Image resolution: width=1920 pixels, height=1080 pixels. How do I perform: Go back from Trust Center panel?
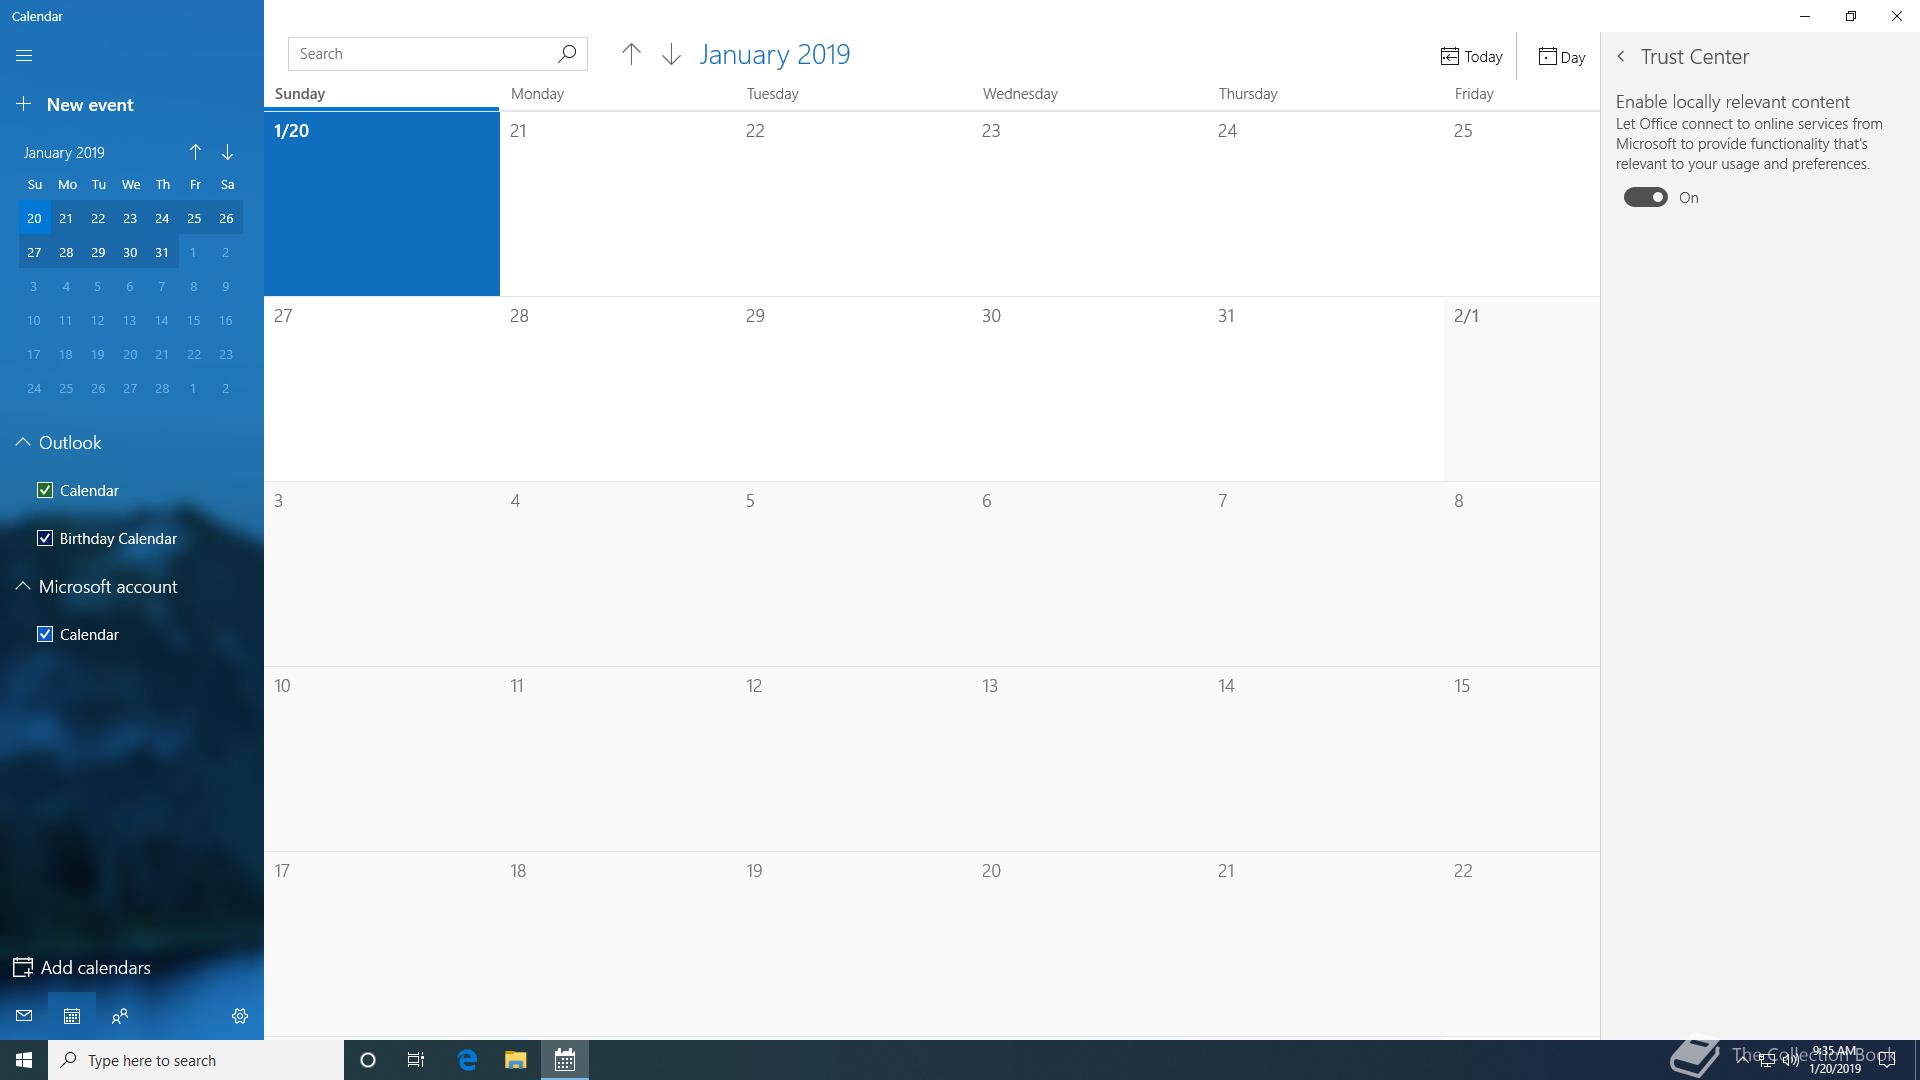[x=1621, y=57]
